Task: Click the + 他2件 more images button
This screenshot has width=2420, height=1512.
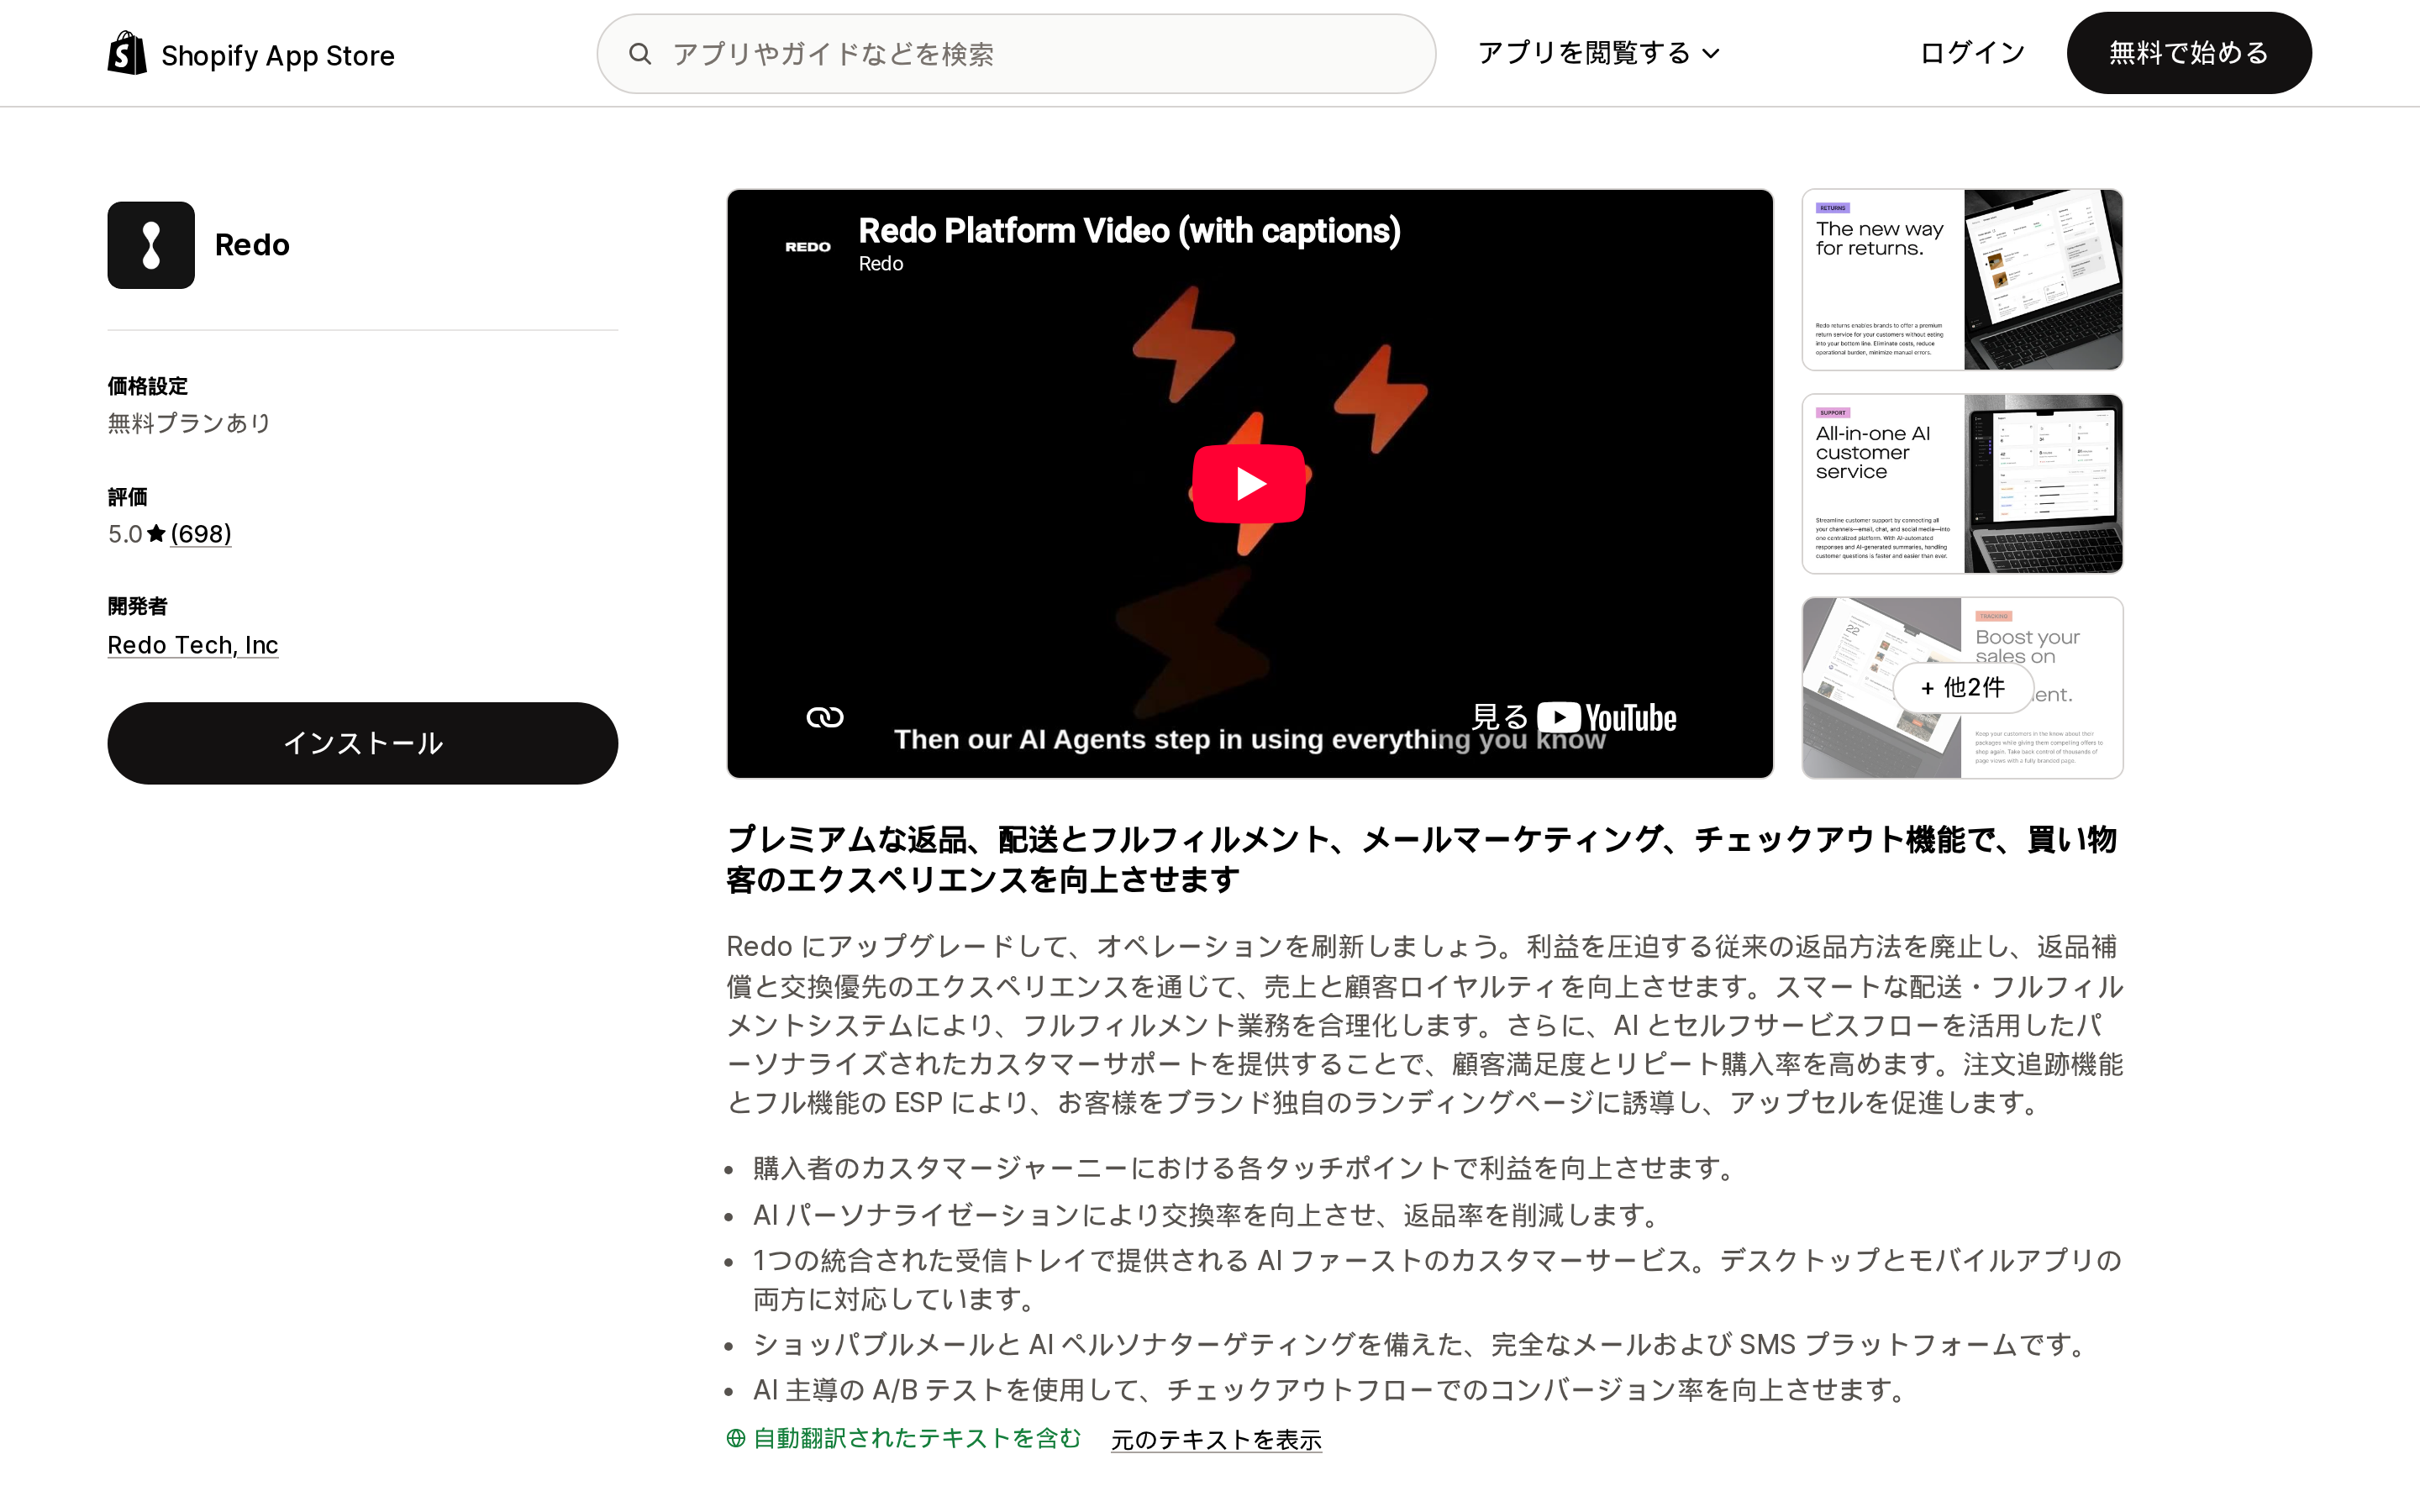Action: click(x=1962, y=687)
